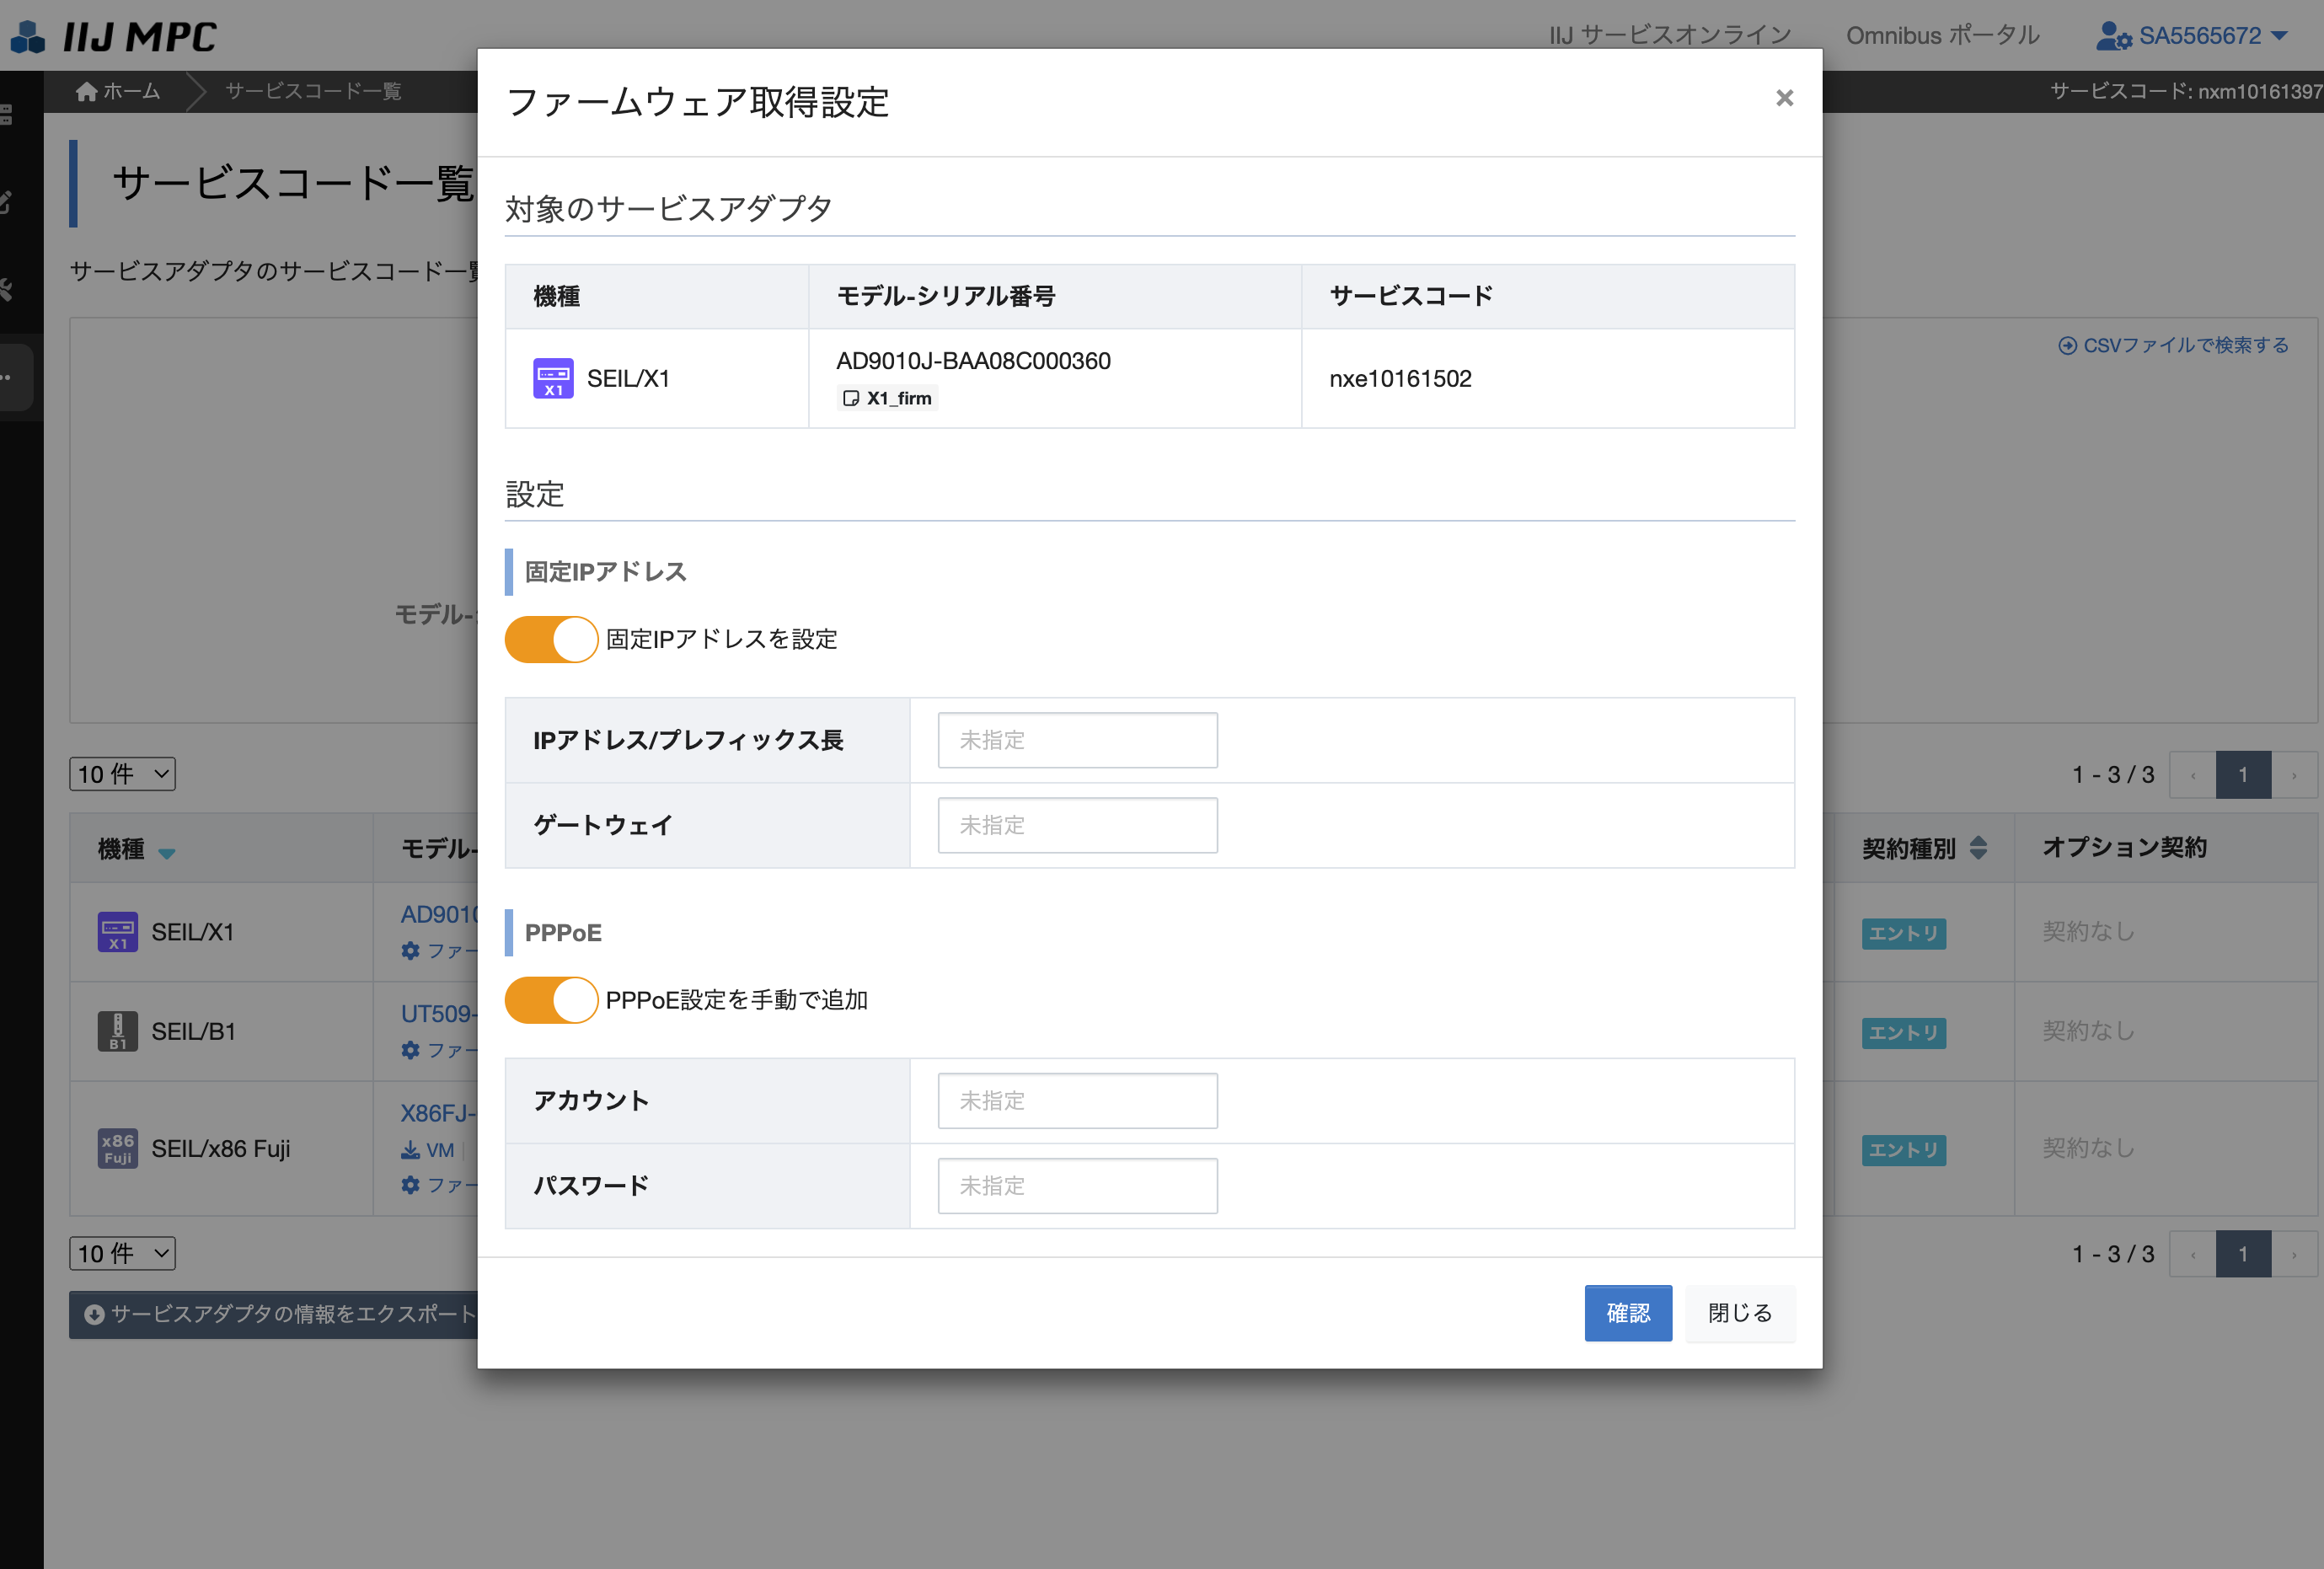The width and height of the screenshot is (2324, 1569).
Task: Click page 1 in the bottom pagination
Action: (x=2243, y=1254)
